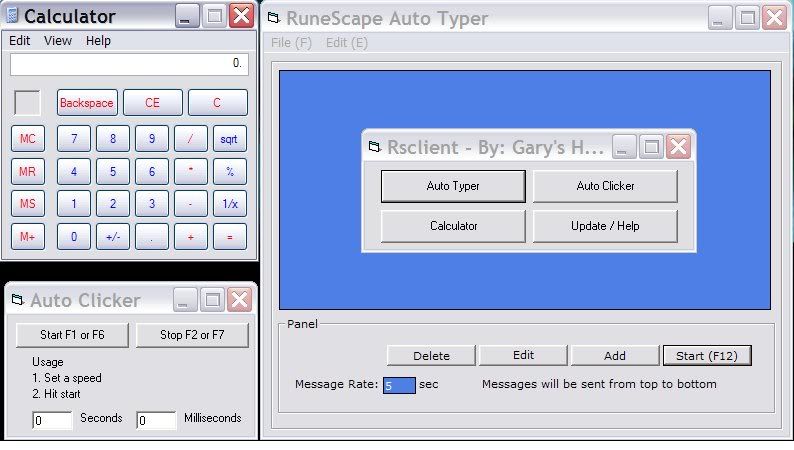Close the Auto Clicker window
Screen dimensions: 794x450
[x=239, y=300]
